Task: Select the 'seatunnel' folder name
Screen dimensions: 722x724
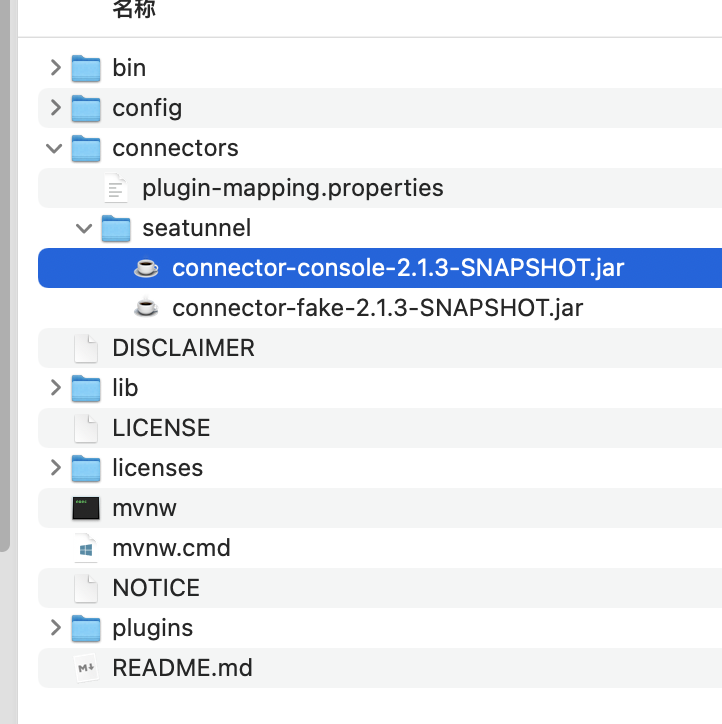Action: click(x=197, y=228)
